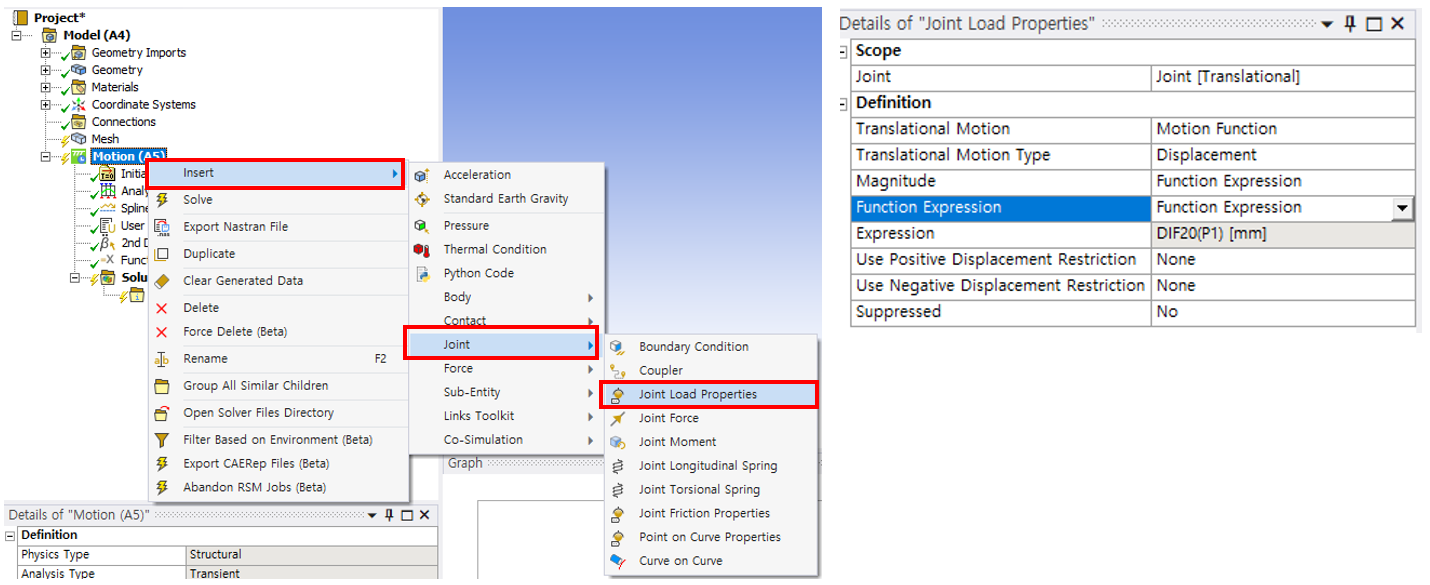1430x585 pixels.
Task: Click the Joint Friction Properties icon
Action: 618,514
